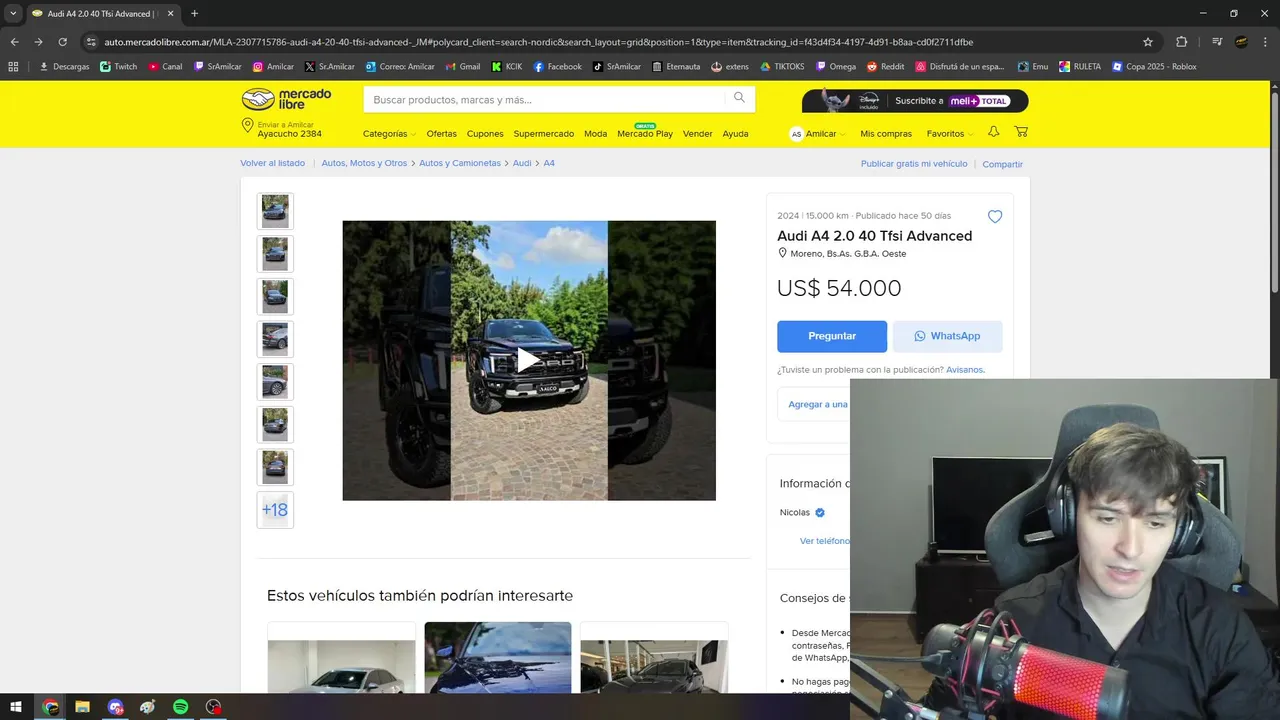
Task: Change delivery address Ayacucho 2384
Action: click(282, 129)
